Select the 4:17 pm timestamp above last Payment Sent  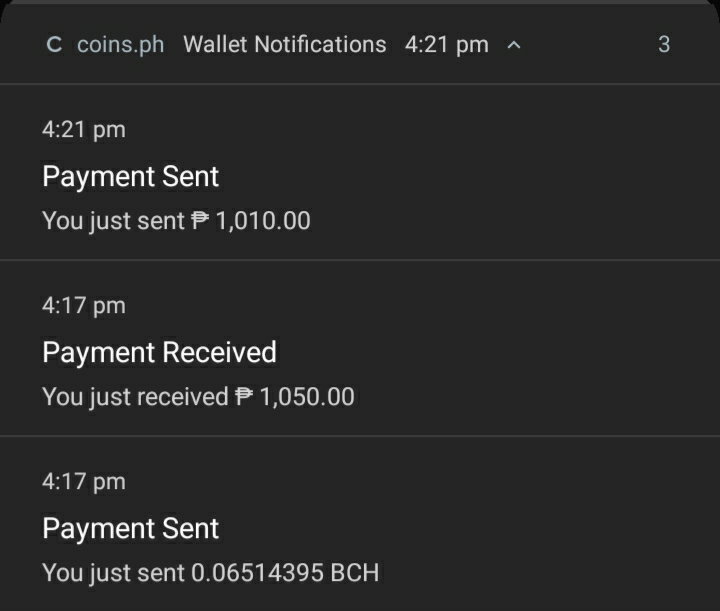pyautogui.click(x=84, y=482)
